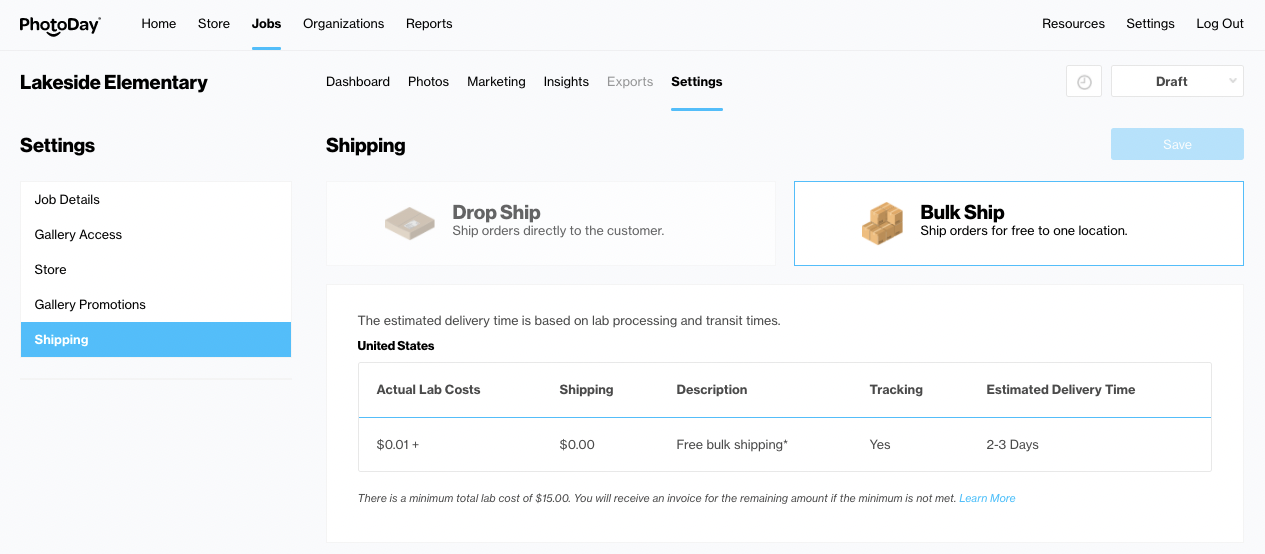Go to the Dashboard tab
Image resolution: width=1265 pixels, height=554 pixels.
(x=358, y=82)
